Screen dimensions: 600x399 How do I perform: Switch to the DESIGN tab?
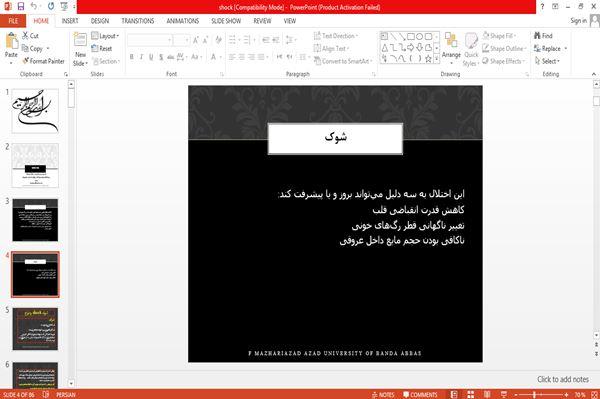pyautogui.click(x=100, y=21)
